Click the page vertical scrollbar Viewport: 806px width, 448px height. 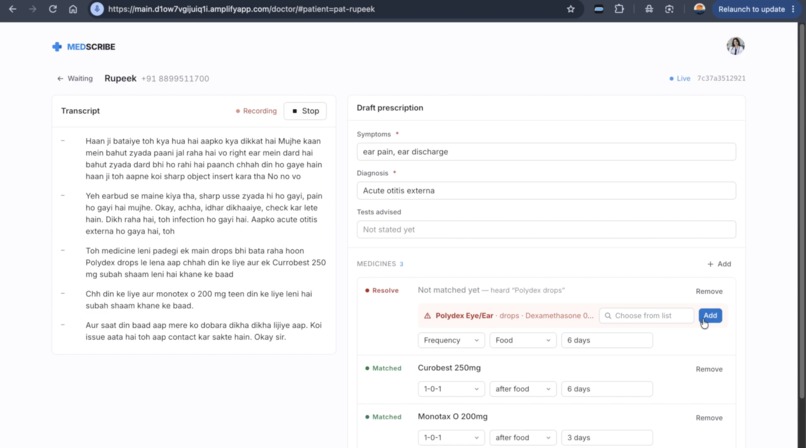(801, 211)
